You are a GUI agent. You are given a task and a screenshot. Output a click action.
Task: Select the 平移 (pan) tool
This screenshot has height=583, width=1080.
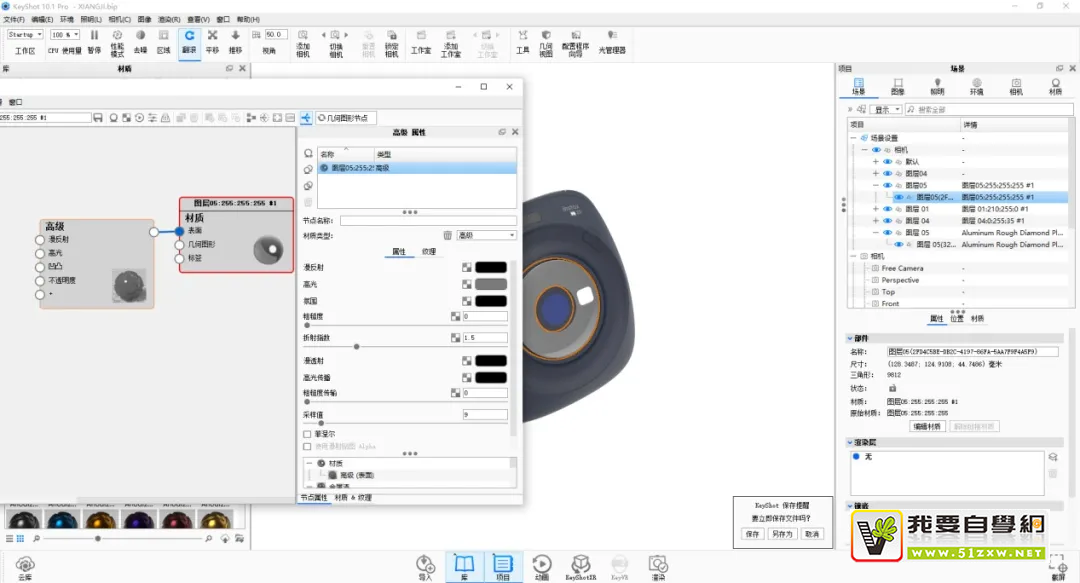pos(212,40)
